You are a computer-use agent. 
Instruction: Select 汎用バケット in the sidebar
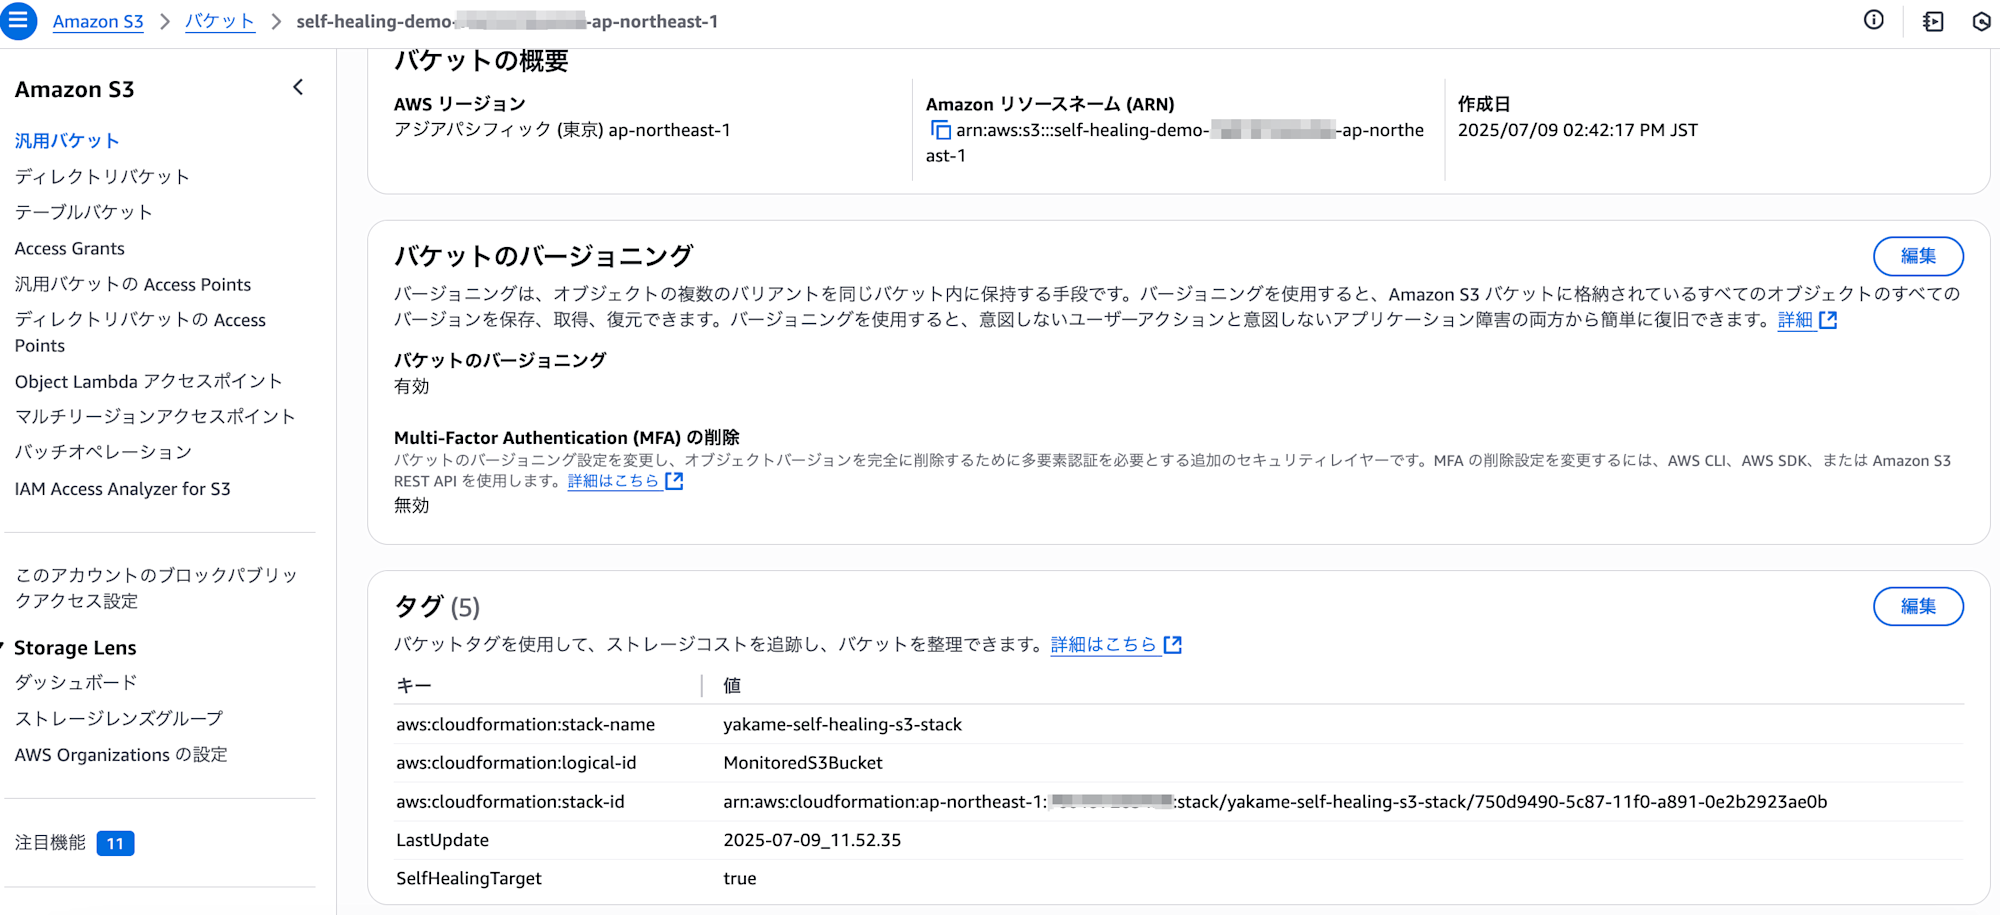click(67, 141)
